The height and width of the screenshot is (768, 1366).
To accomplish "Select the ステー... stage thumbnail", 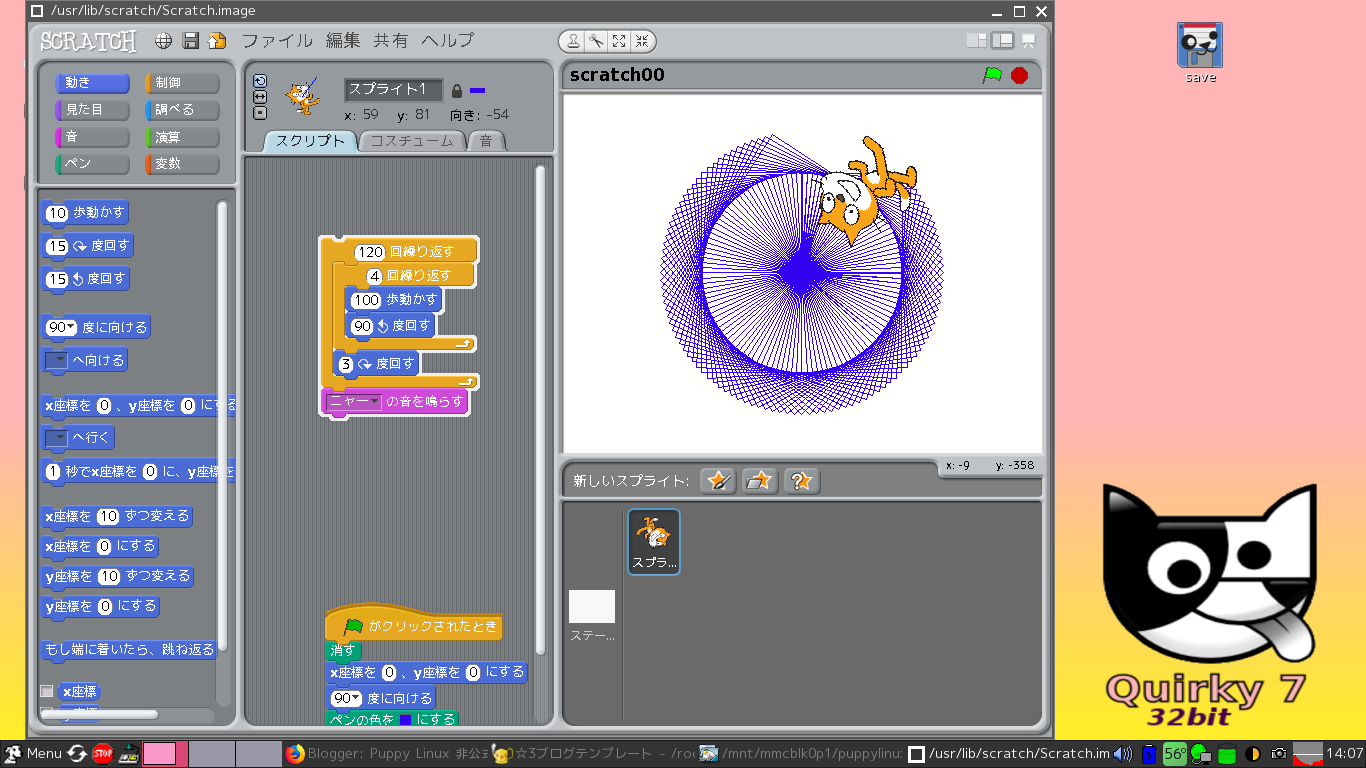I will [592, 615].
